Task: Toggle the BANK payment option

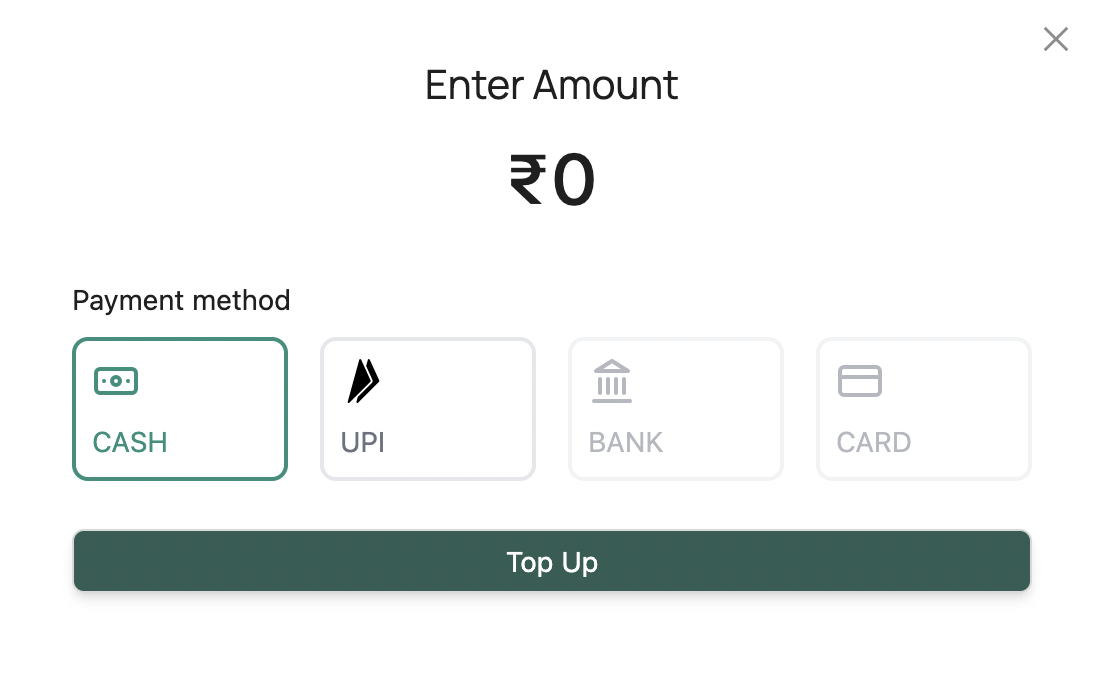Action: tap(675, 408)
